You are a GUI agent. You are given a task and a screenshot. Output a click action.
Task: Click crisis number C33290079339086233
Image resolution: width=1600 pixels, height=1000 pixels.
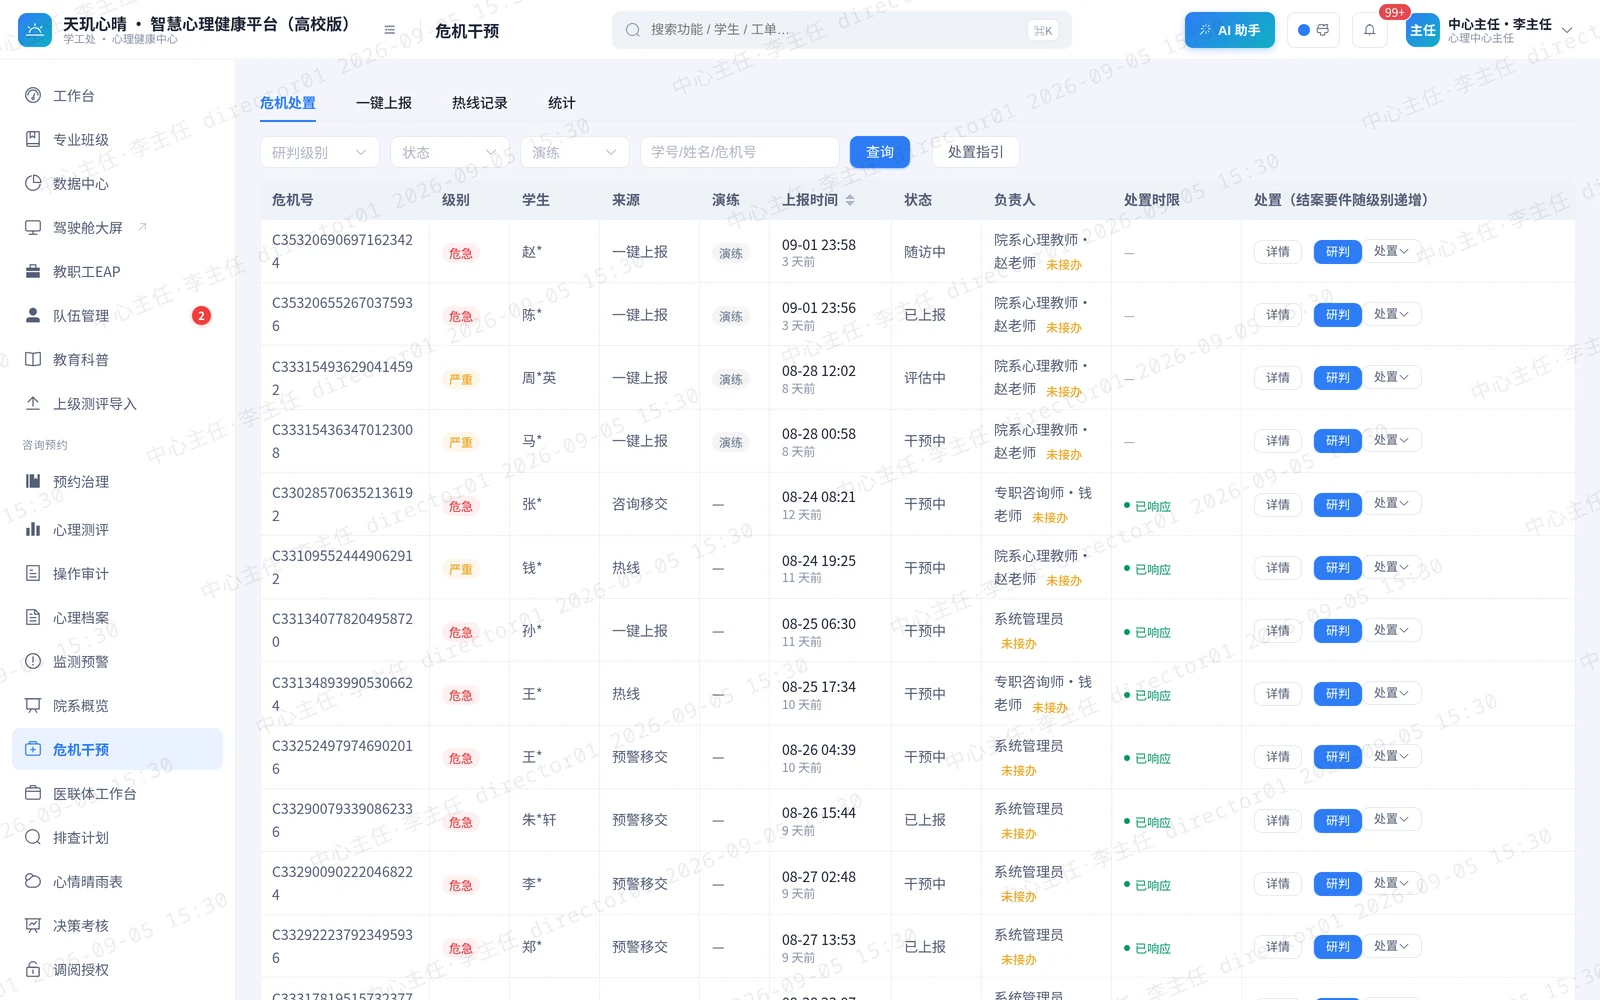pyautogui.click(x=342, y=820)
